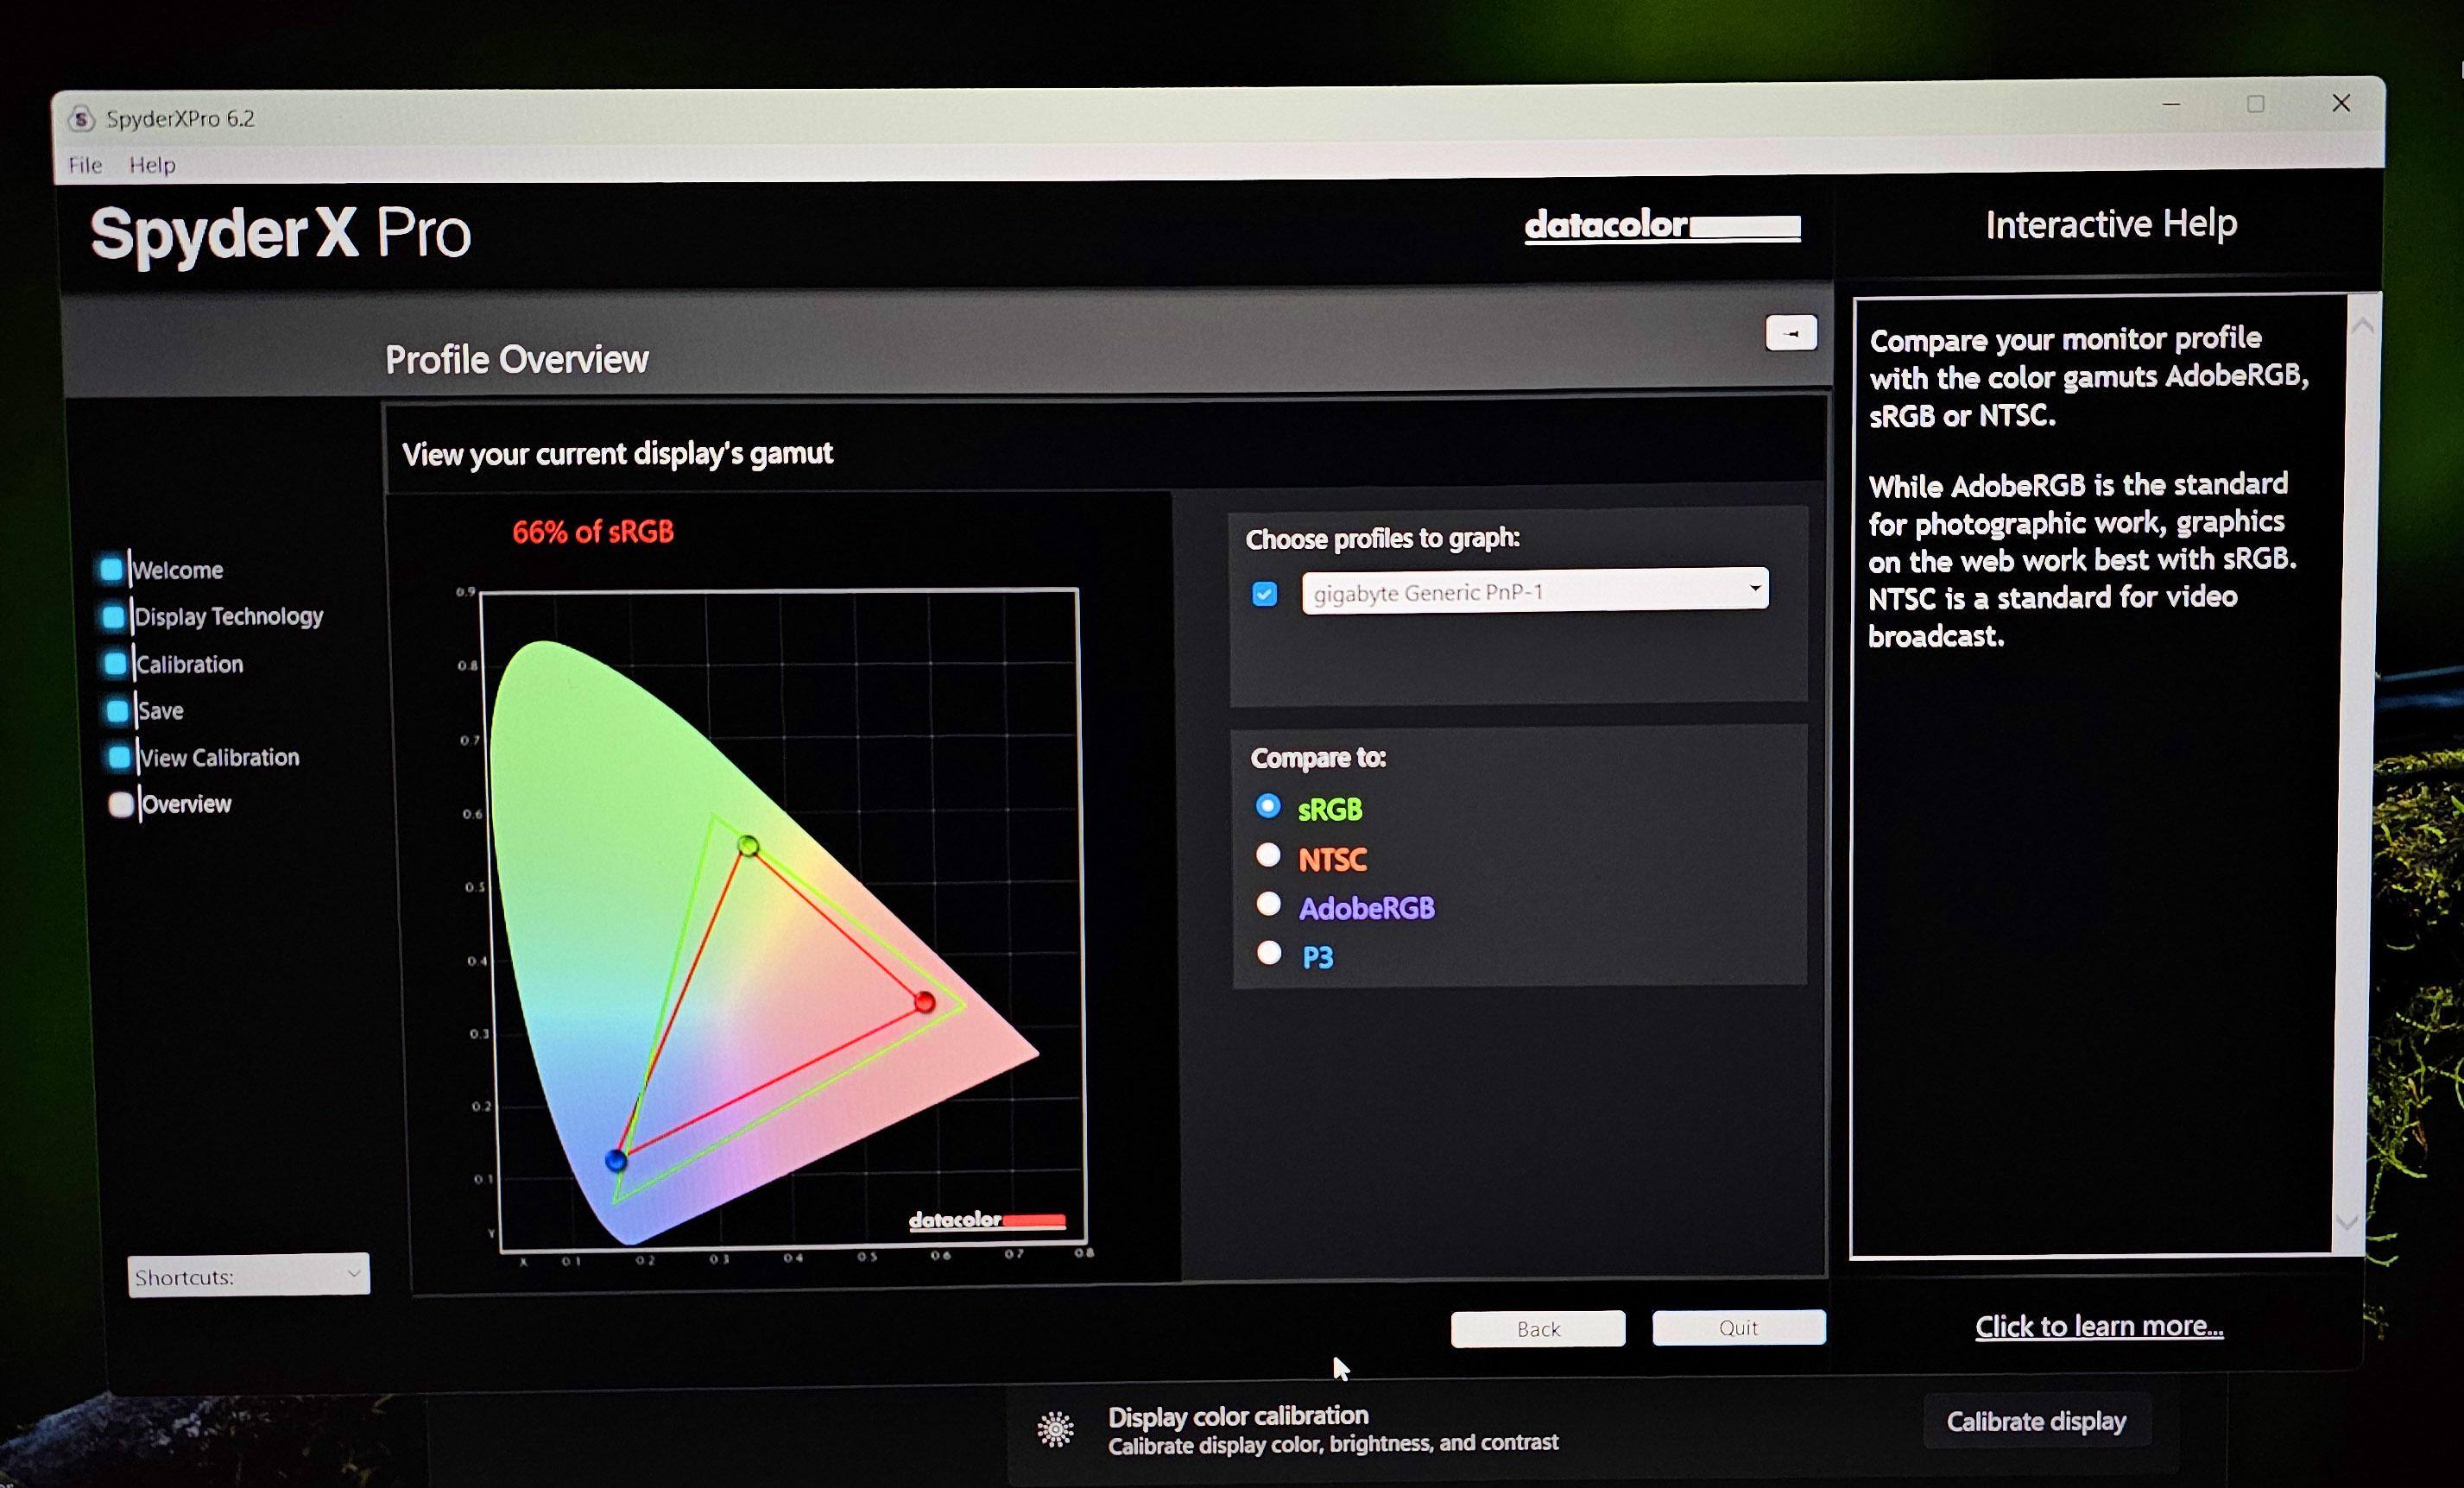The height and width of the screenshot is (1488, 2464).
Task: Open the gigabyte Generic PnP-1 profile dropdown
Action: tap(1534, 591)
